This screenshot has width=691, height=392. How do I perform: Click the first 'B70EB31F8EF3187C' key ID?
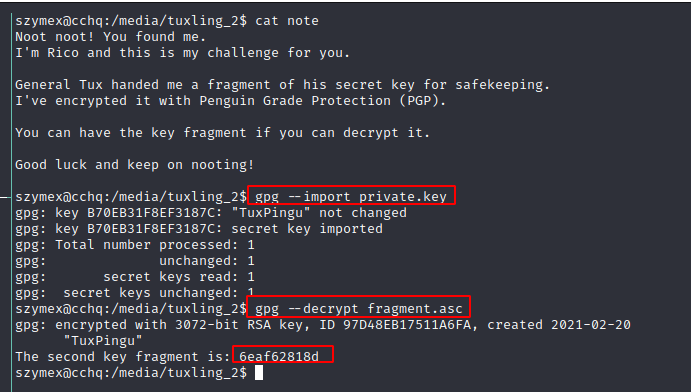point(151,213)
